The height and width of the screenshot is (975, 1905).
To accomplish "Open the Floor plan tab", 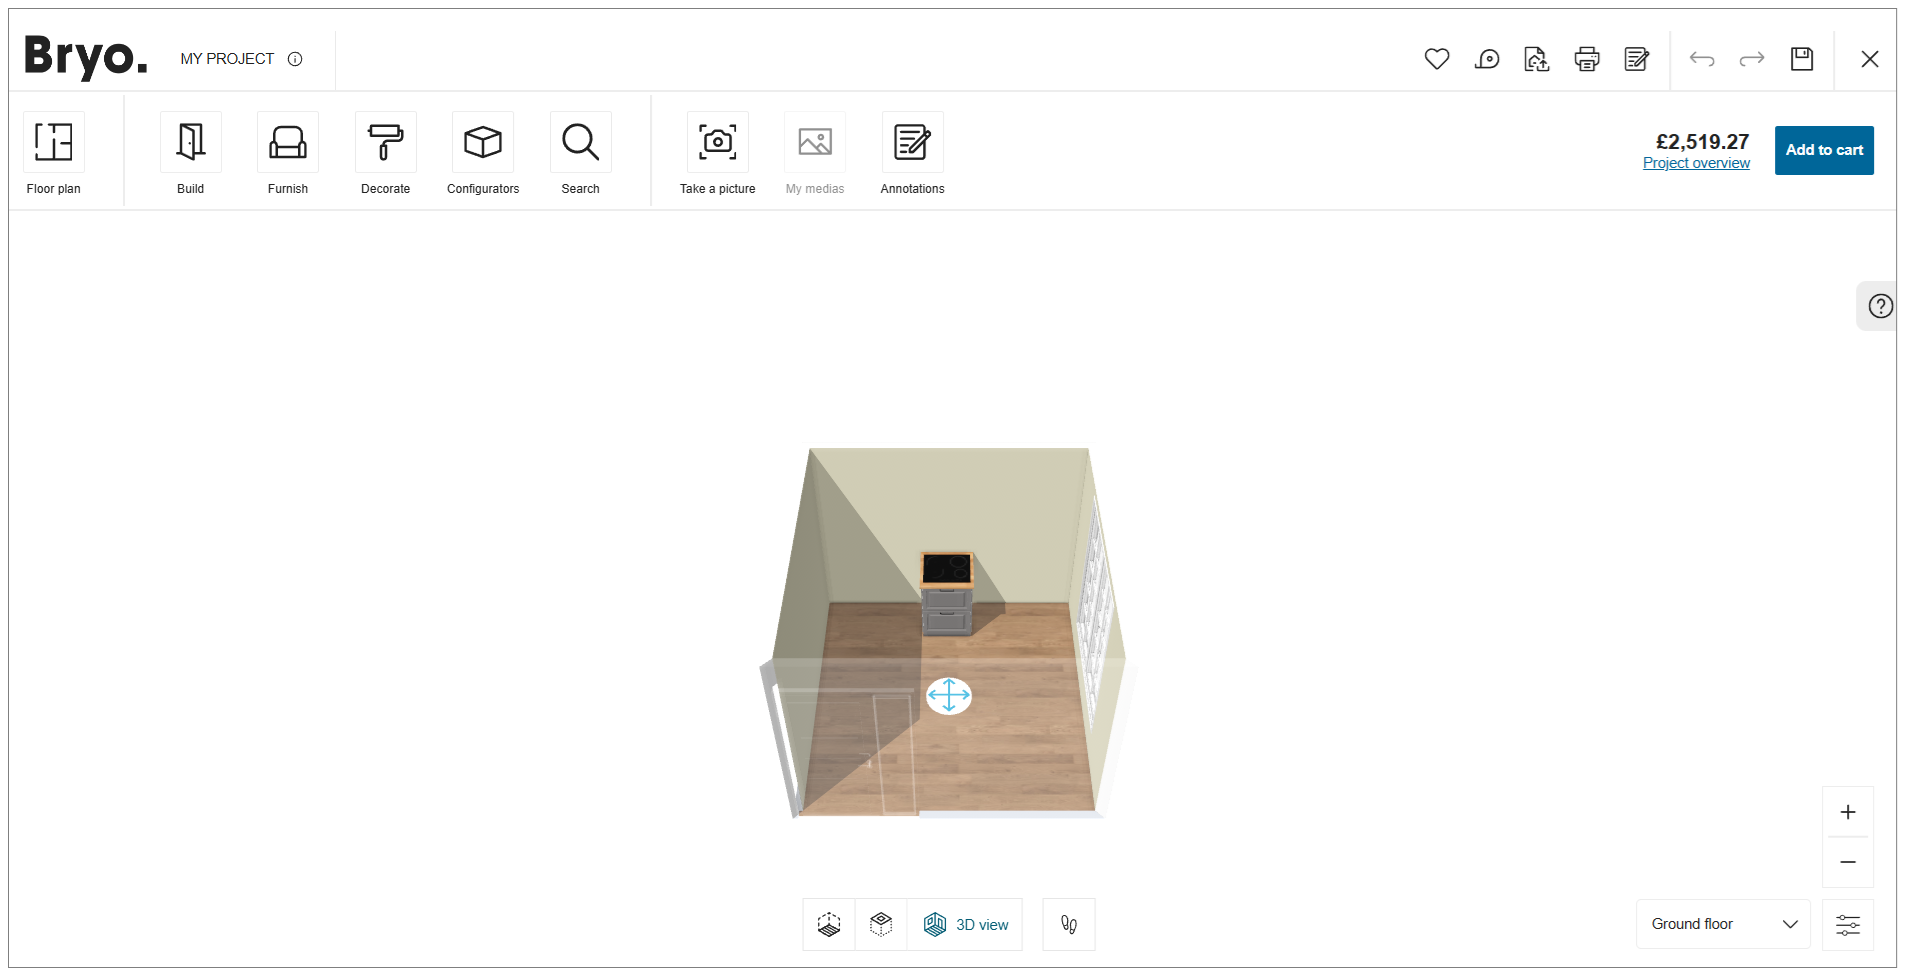I will 53,152.
